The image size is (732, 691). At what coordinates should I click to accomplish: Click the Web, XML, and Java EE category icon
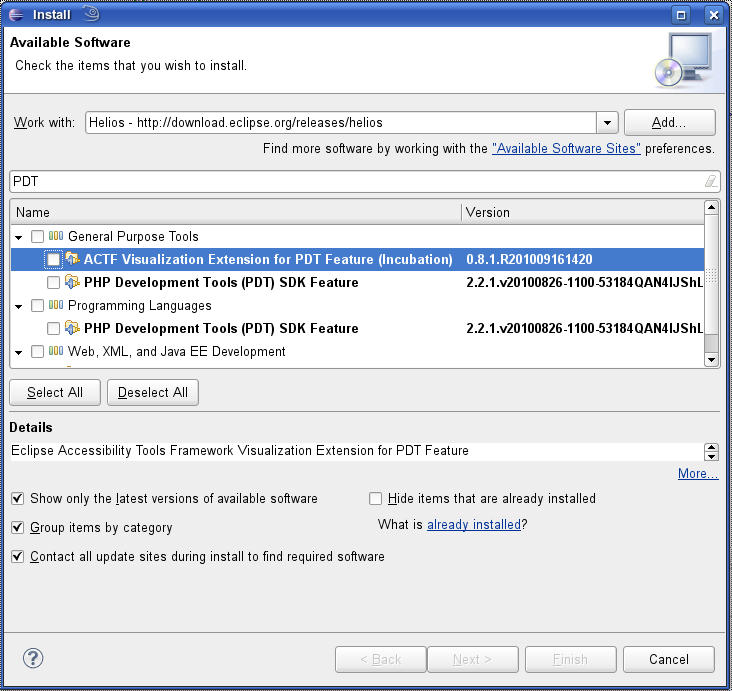[x=56, y=351]
